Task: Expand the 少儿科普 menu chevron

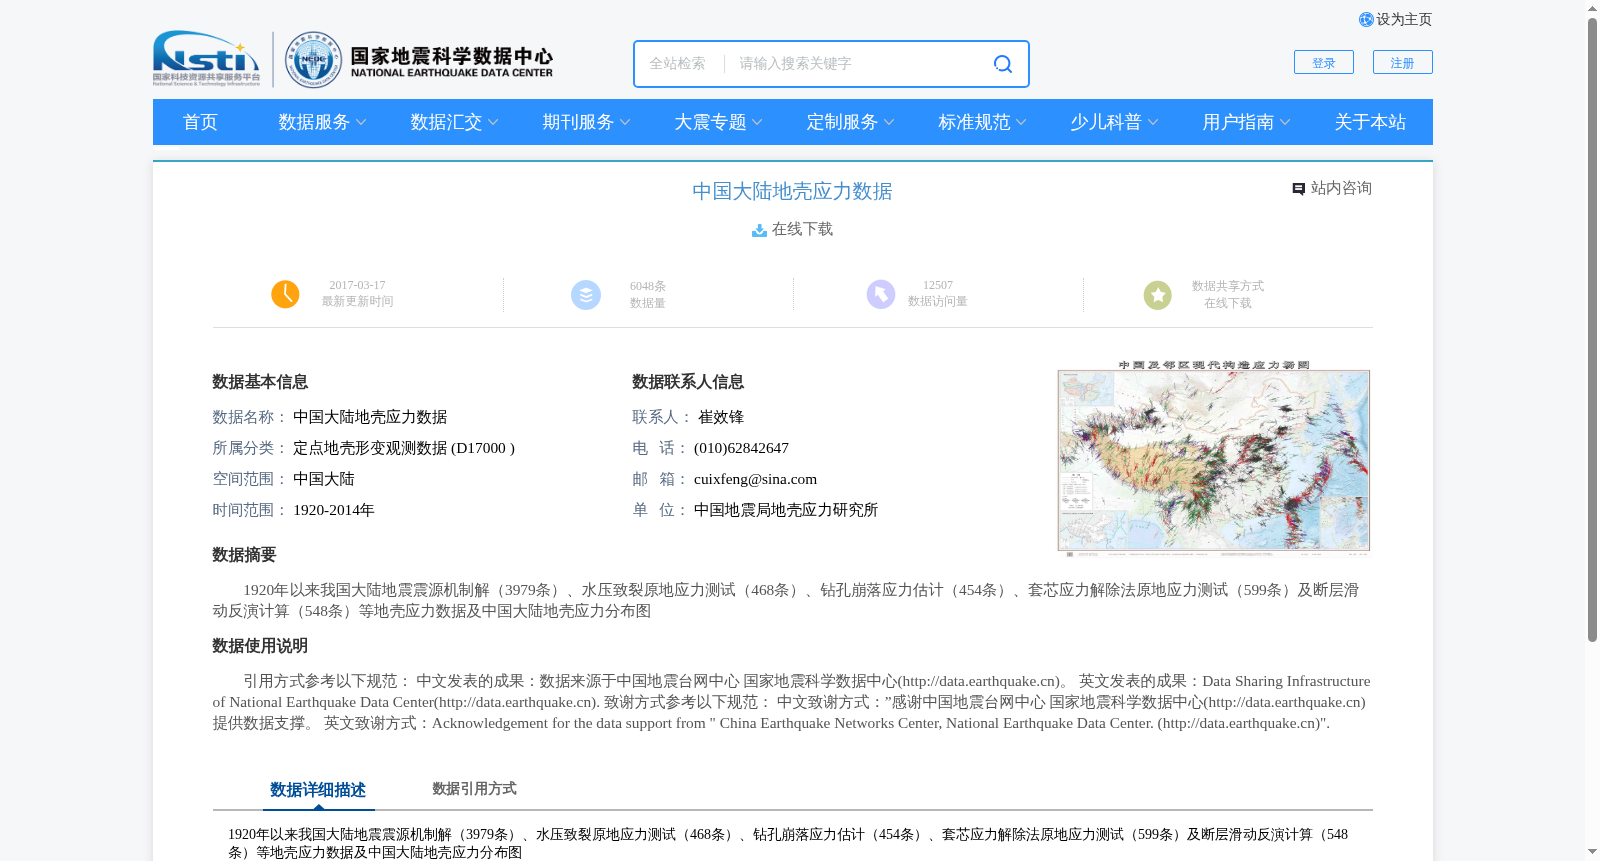Action: tap(1153, 122)
